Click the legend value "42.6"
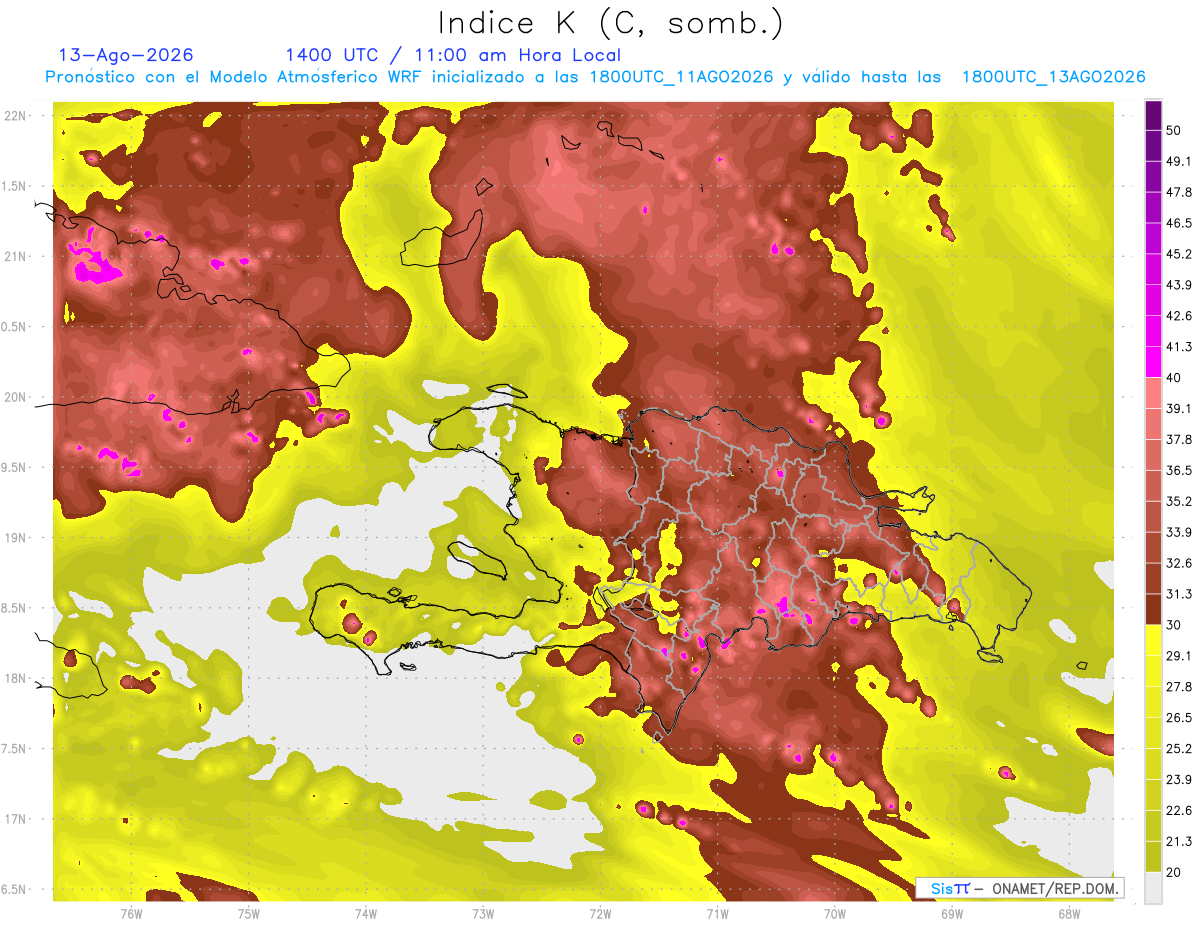The image size is (1200, 927). coord(1179,316)
